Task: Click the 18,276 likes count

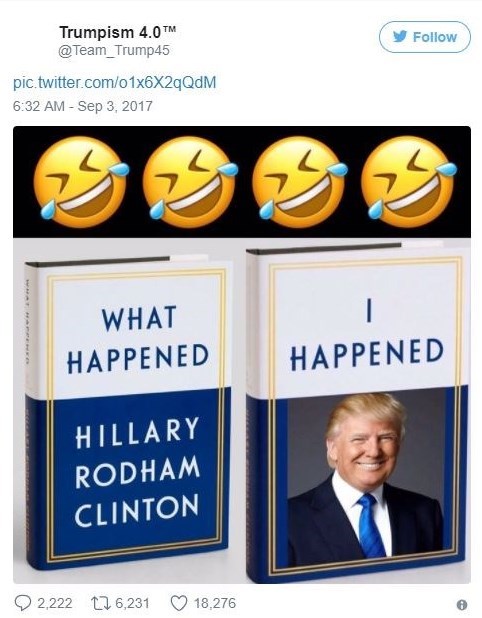Action: [215, 603]
